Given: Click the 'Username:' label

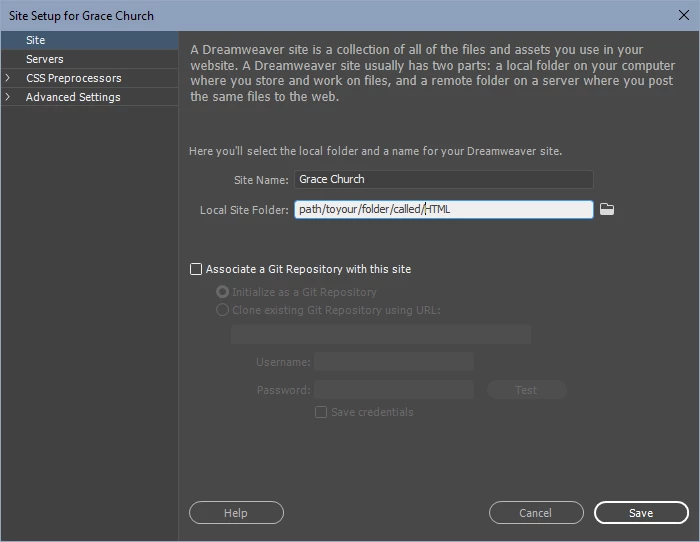Looking at the screenshot, I should point(283,362).
